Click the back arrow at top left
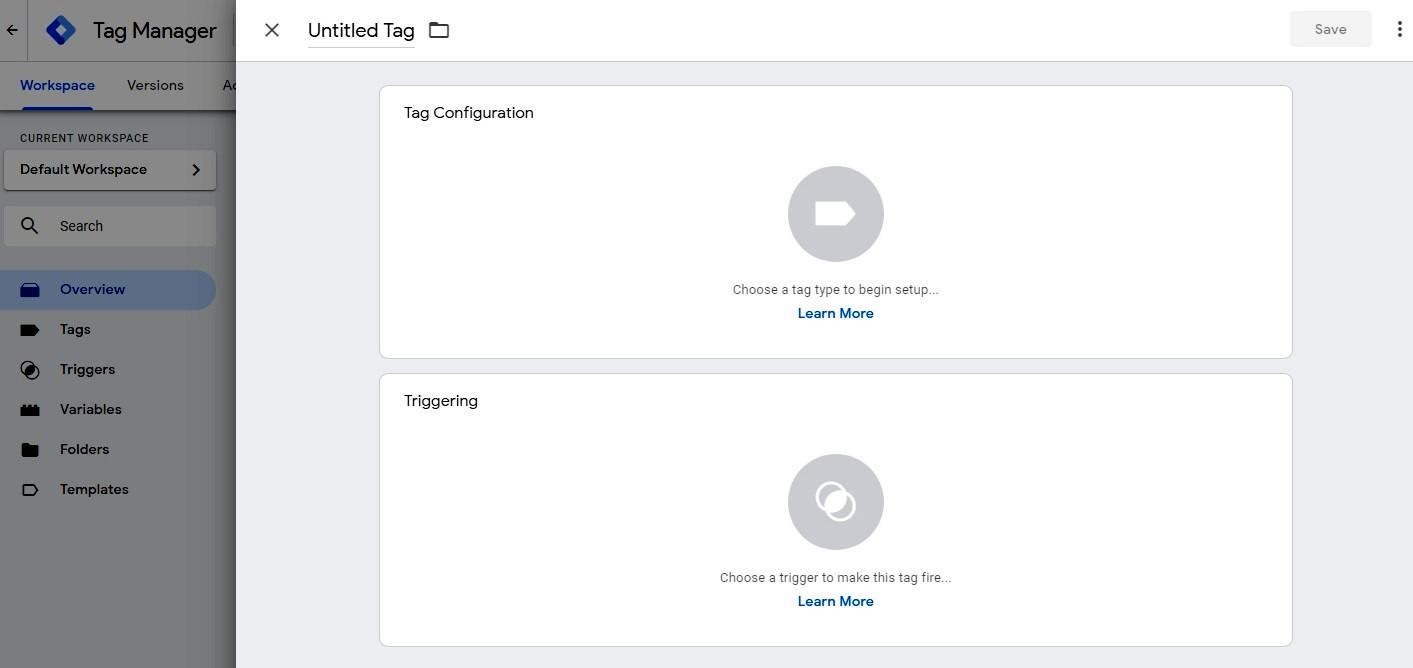This screenshot has height=668, width=1413. (x=12, y=30)
